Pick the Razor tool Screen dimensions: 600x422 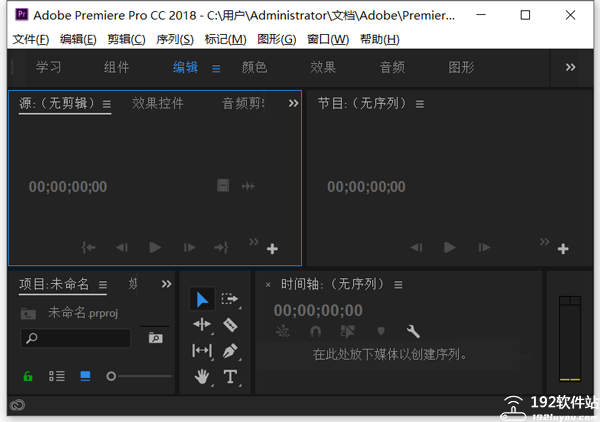[x=230, y=325]
